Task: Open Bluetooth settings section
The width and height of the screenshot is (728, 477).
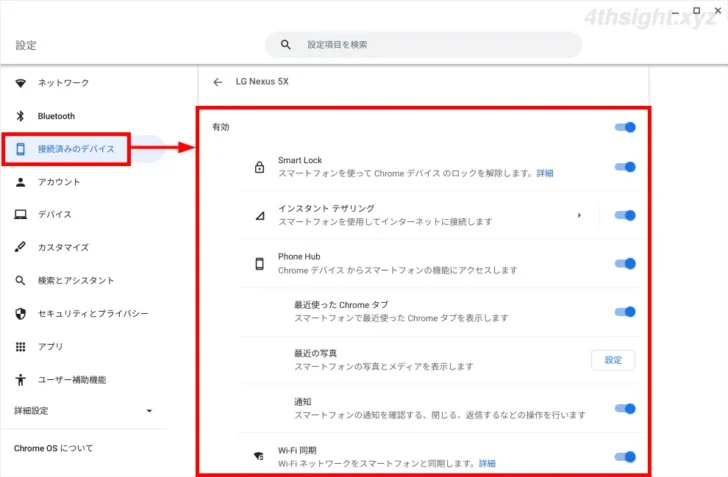Action: click(56, 116)
